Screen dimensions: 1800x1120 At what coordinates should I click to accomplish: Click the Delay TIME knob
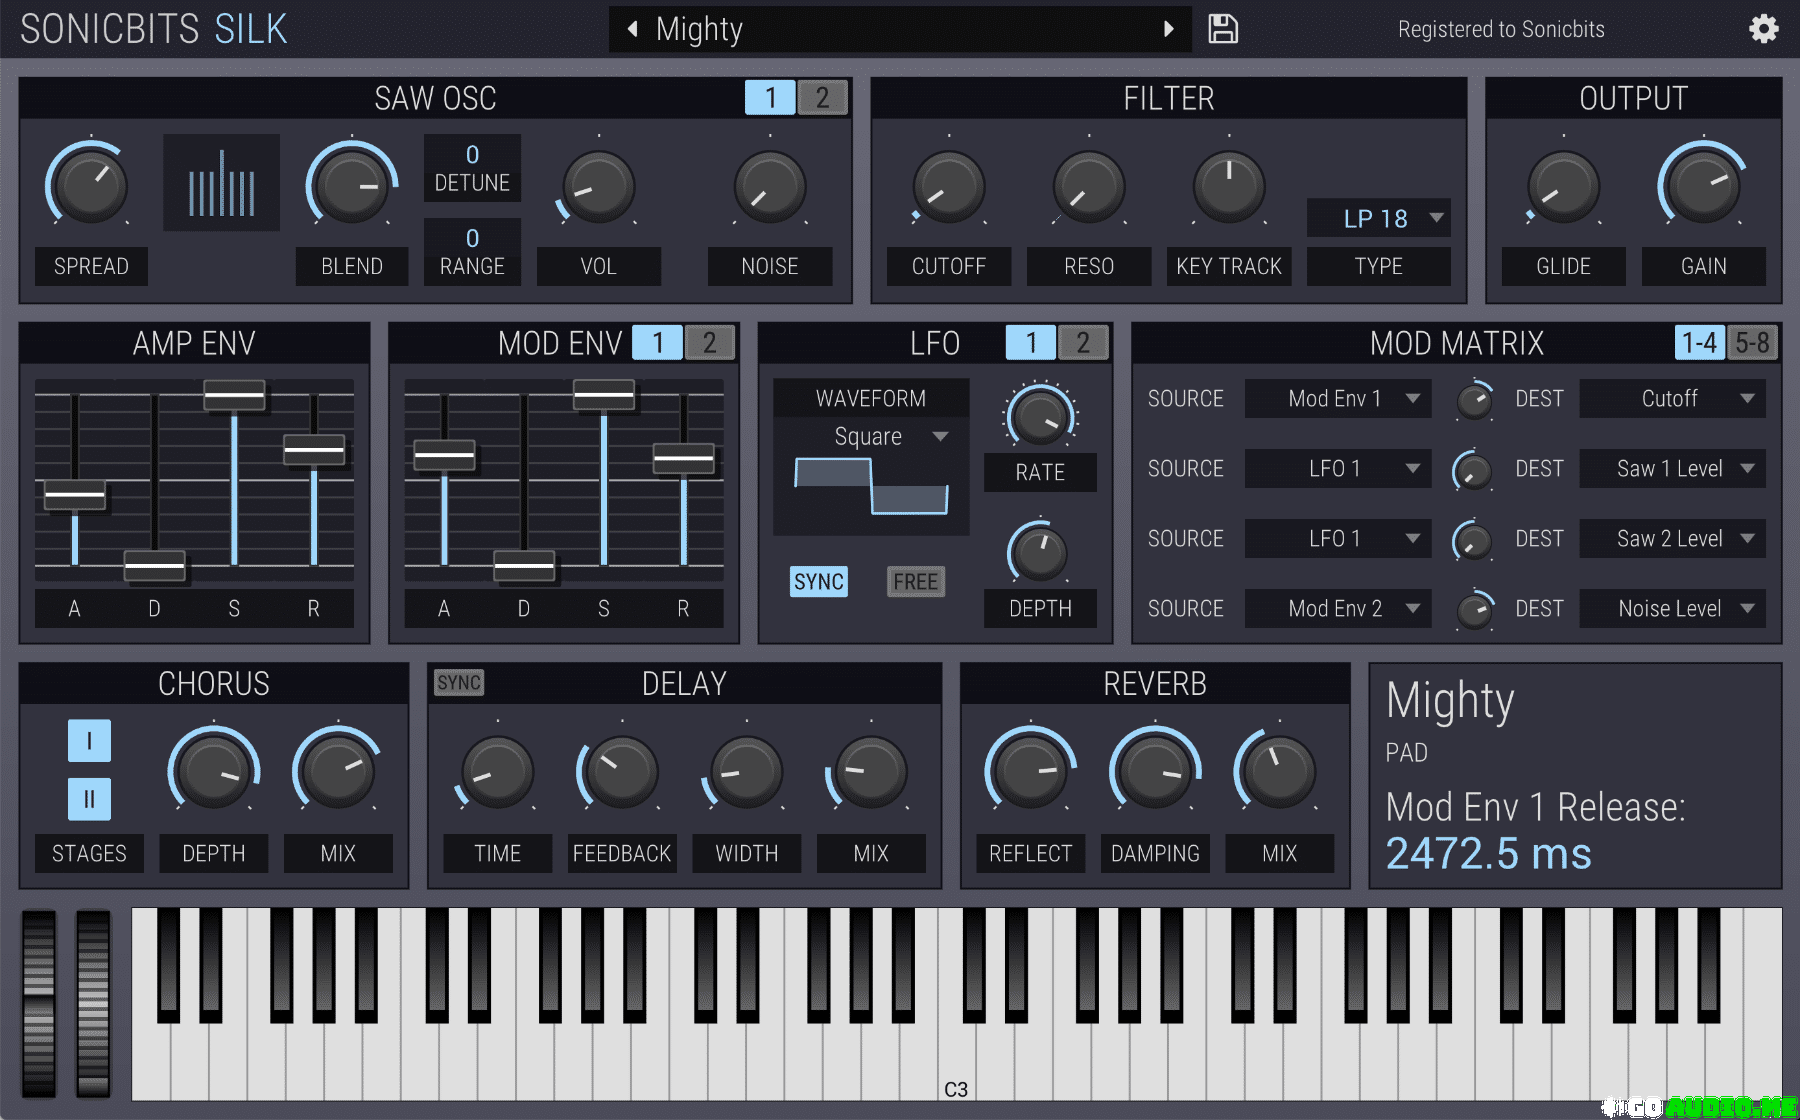click(497, 772)
